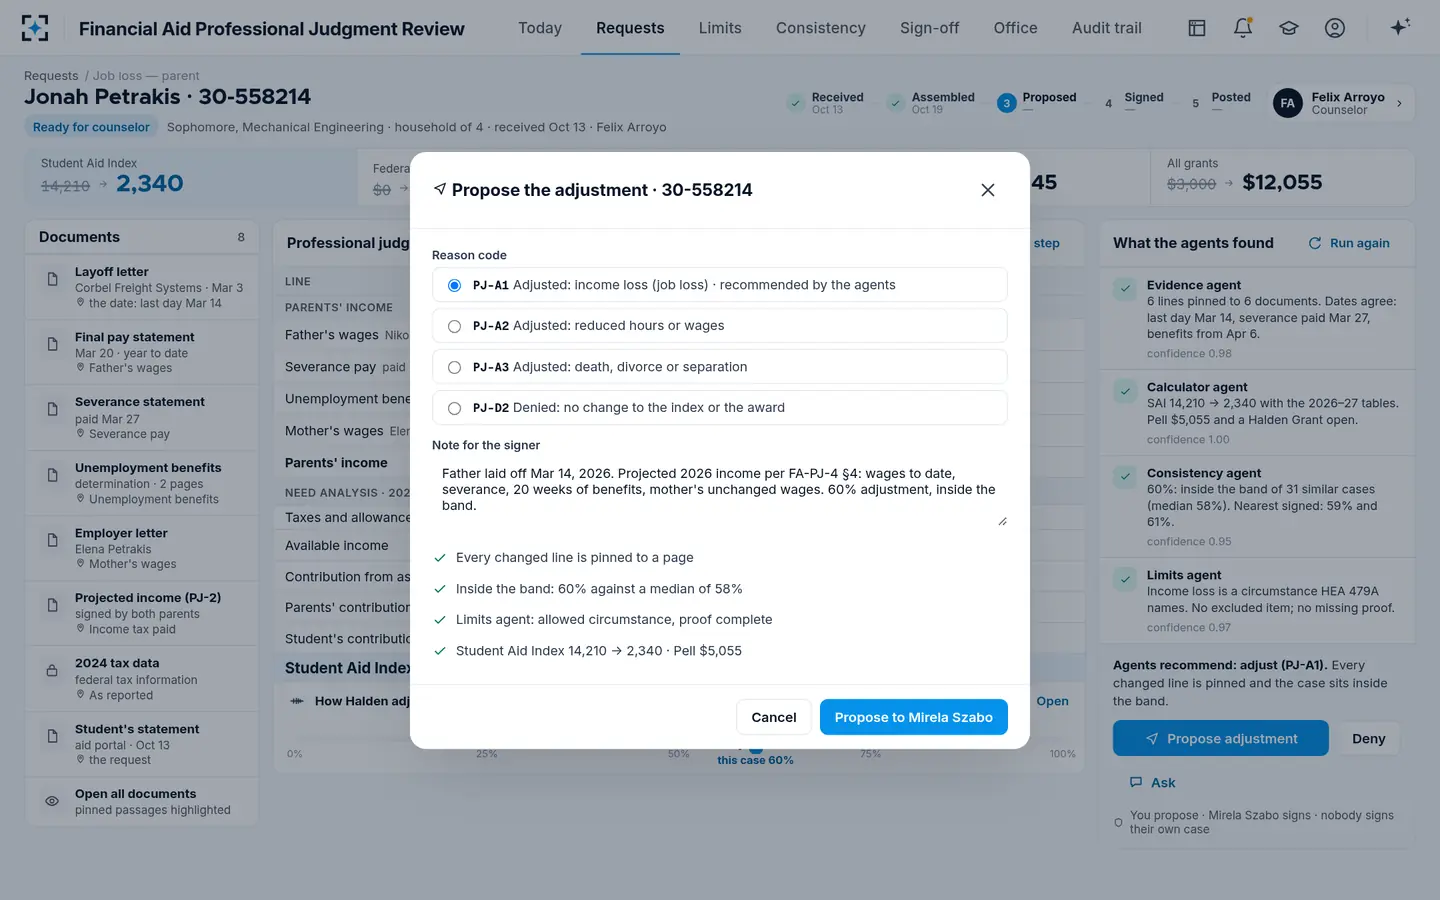
Task: Expand the Felix Arroyo counselor chevron
Action: 1399,103
